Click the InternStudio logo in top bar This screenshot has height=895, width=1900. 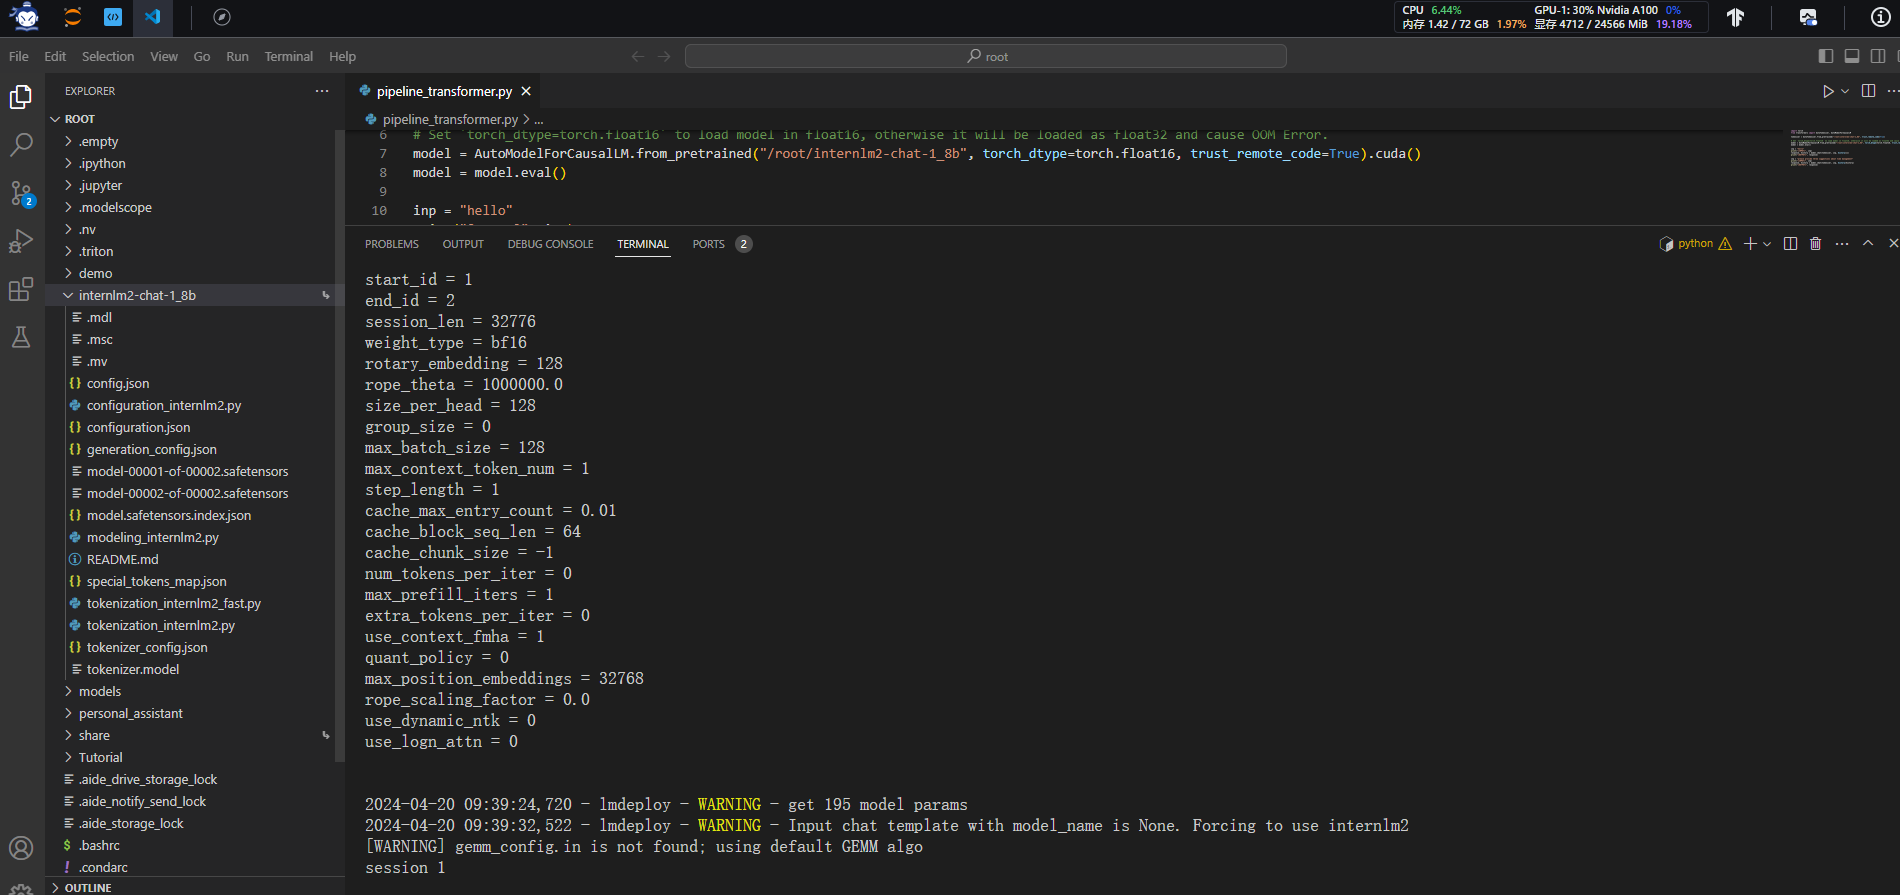pyautogui.click(x=24, y=16)
